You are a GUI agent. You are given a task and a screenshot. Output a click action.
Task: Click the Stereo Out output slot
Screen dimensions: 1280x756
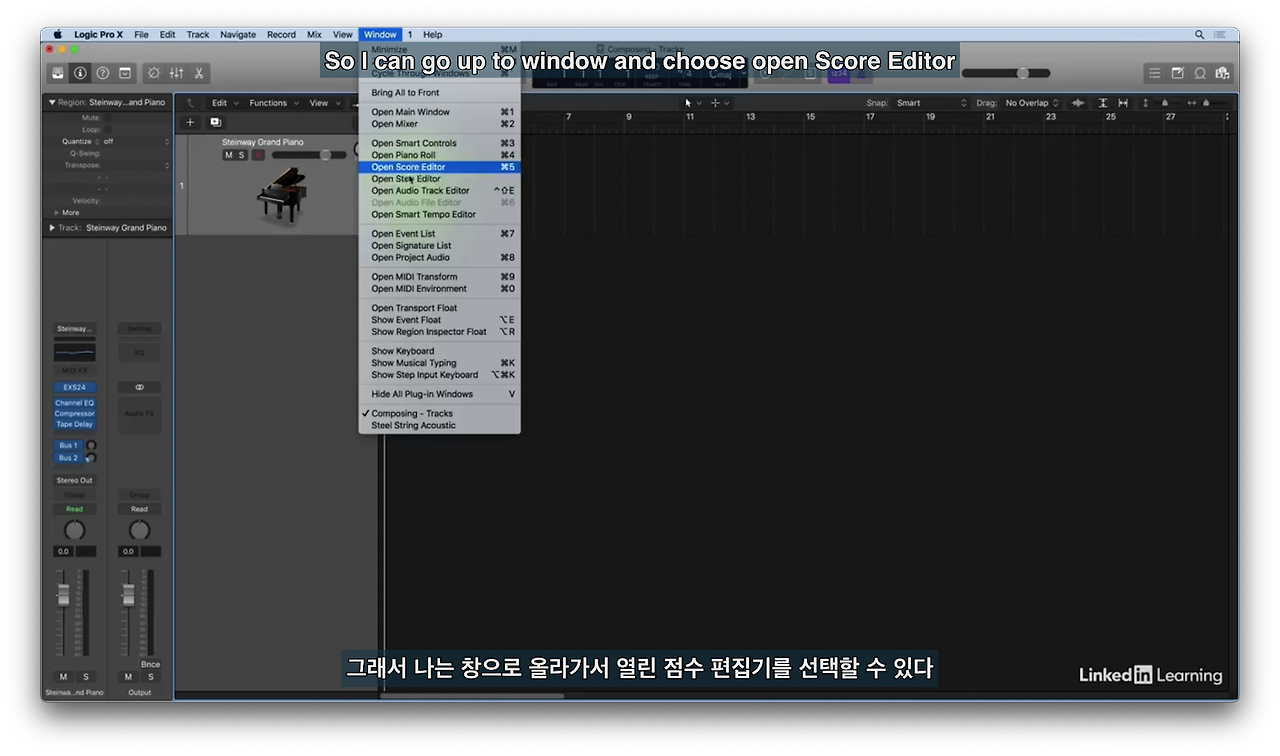click(74, 480)
